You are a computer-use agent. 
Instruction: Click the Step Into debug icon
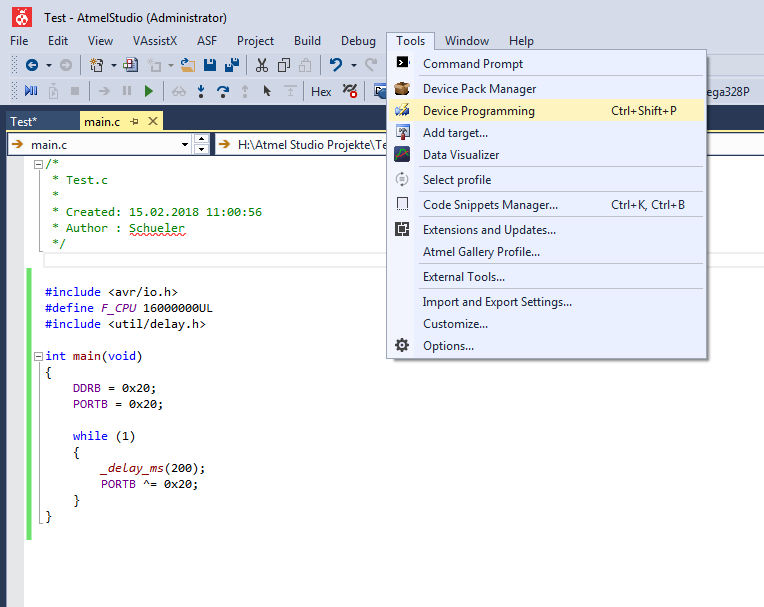point(201,91)
